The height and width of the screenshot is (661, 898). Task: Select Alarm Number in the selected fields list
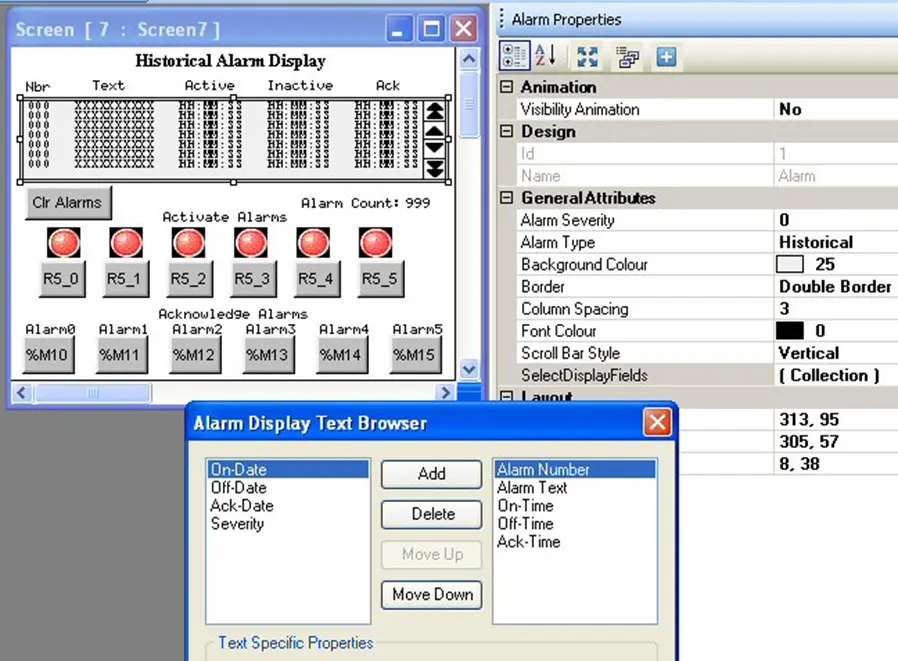tap(575, 469)
